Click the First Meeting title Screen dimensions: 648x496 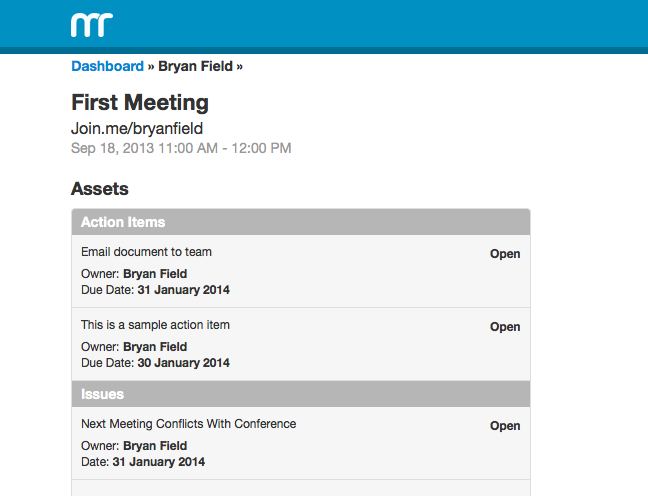click(x=140, y=102)
